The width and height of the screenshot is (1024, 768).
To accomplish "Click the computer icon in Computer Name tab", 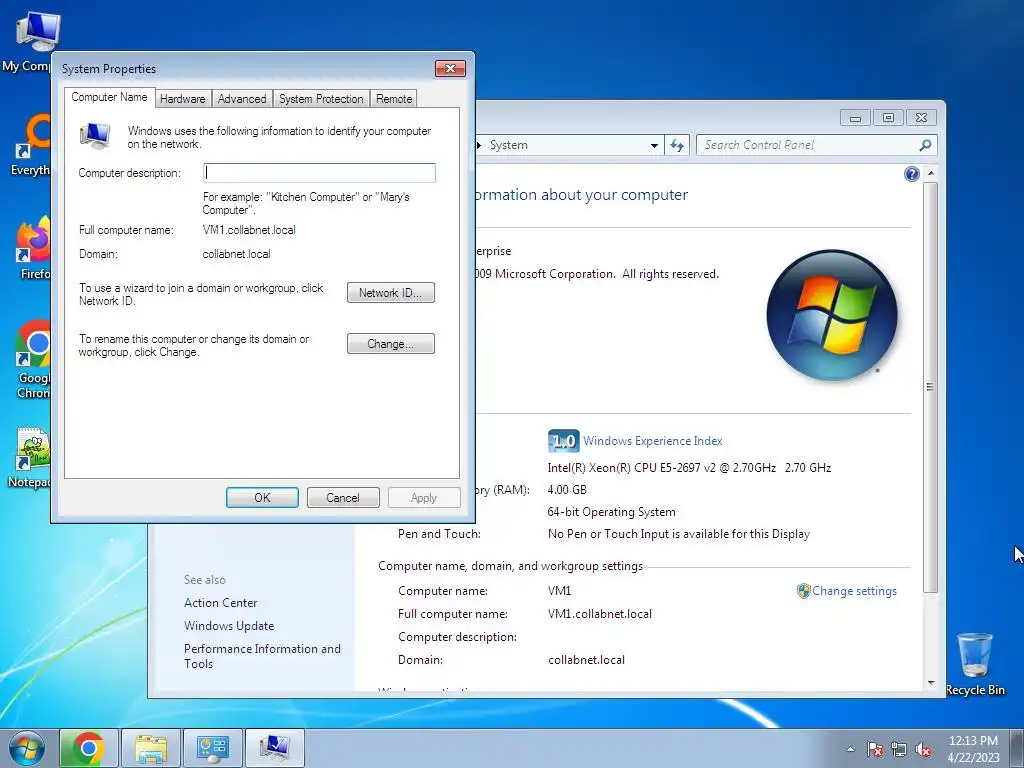I will tap(95, 136).
